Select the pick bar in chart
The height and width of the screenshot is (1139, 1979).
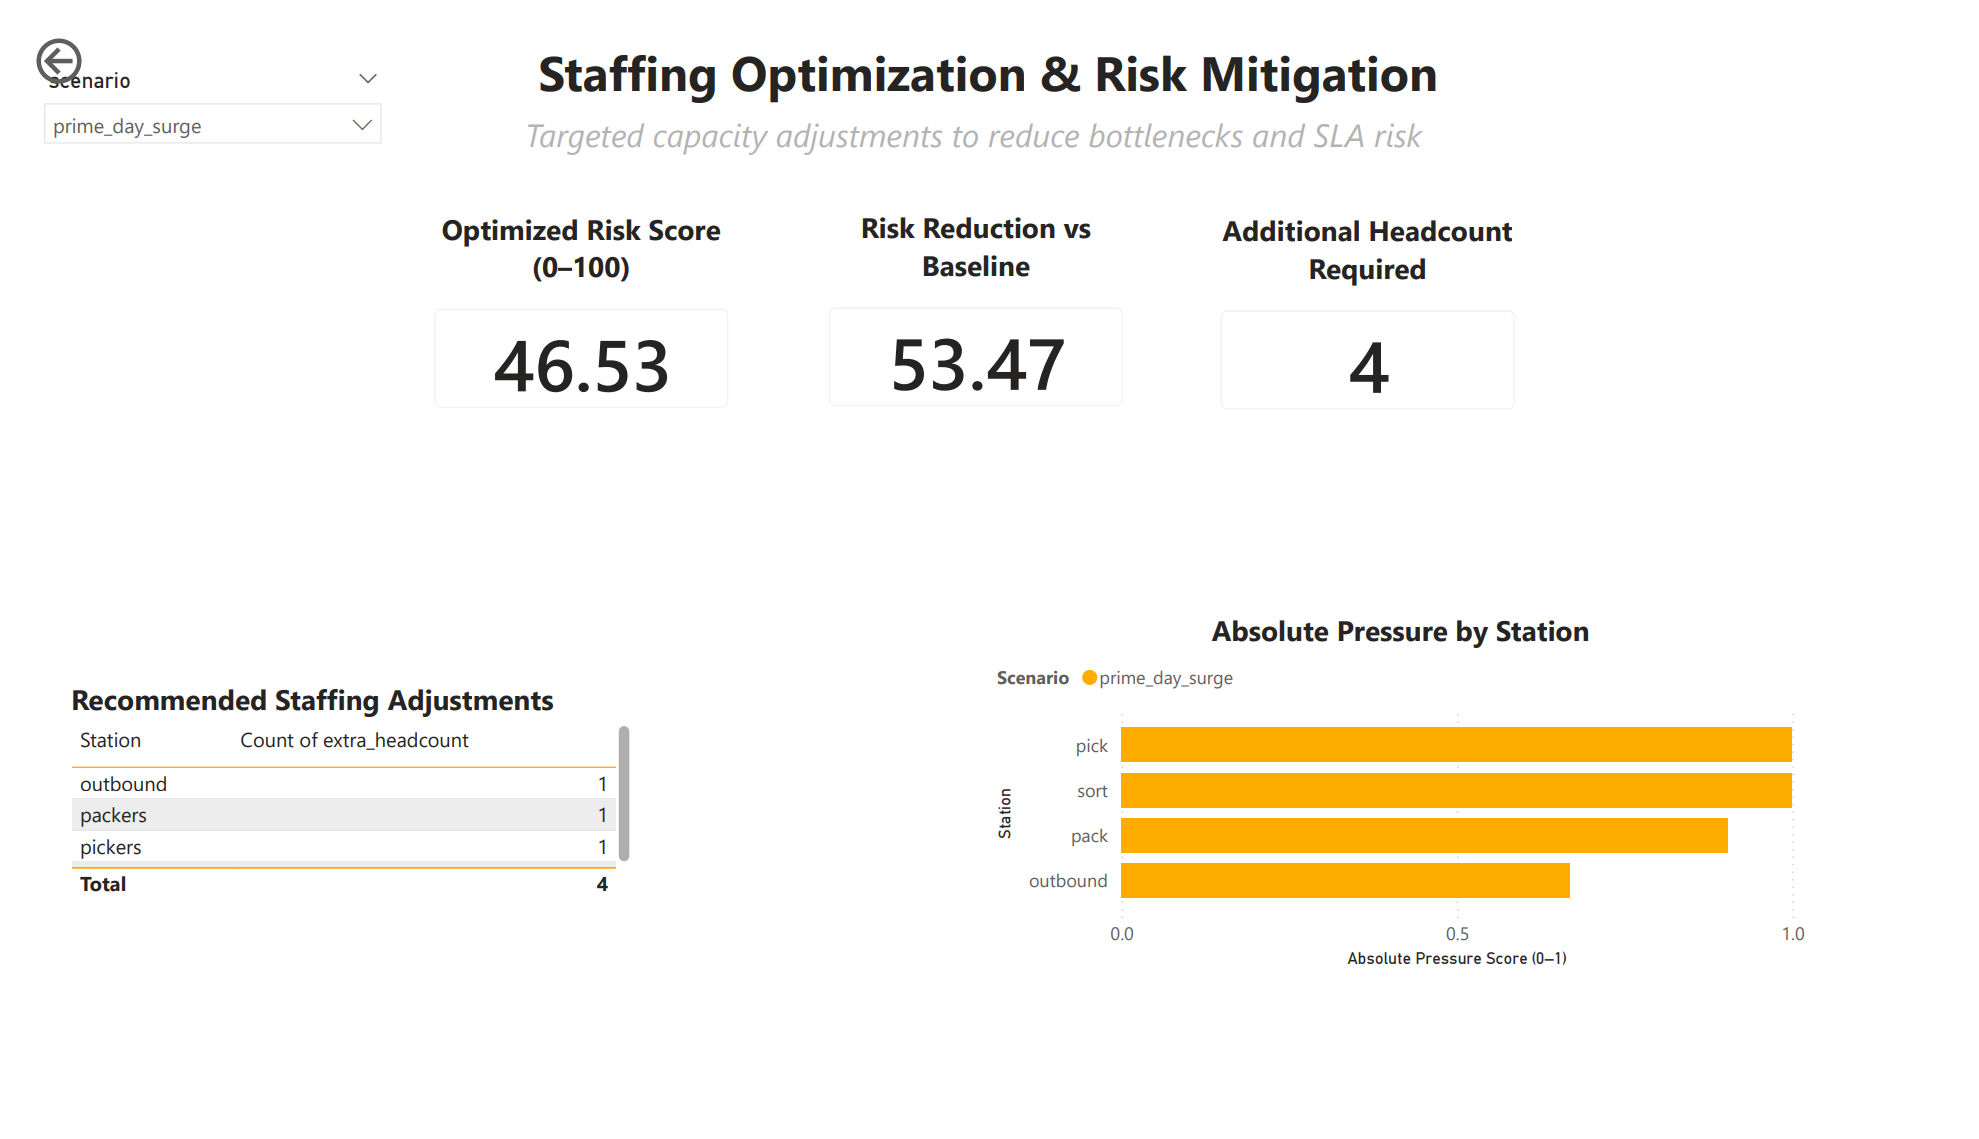1455,745
